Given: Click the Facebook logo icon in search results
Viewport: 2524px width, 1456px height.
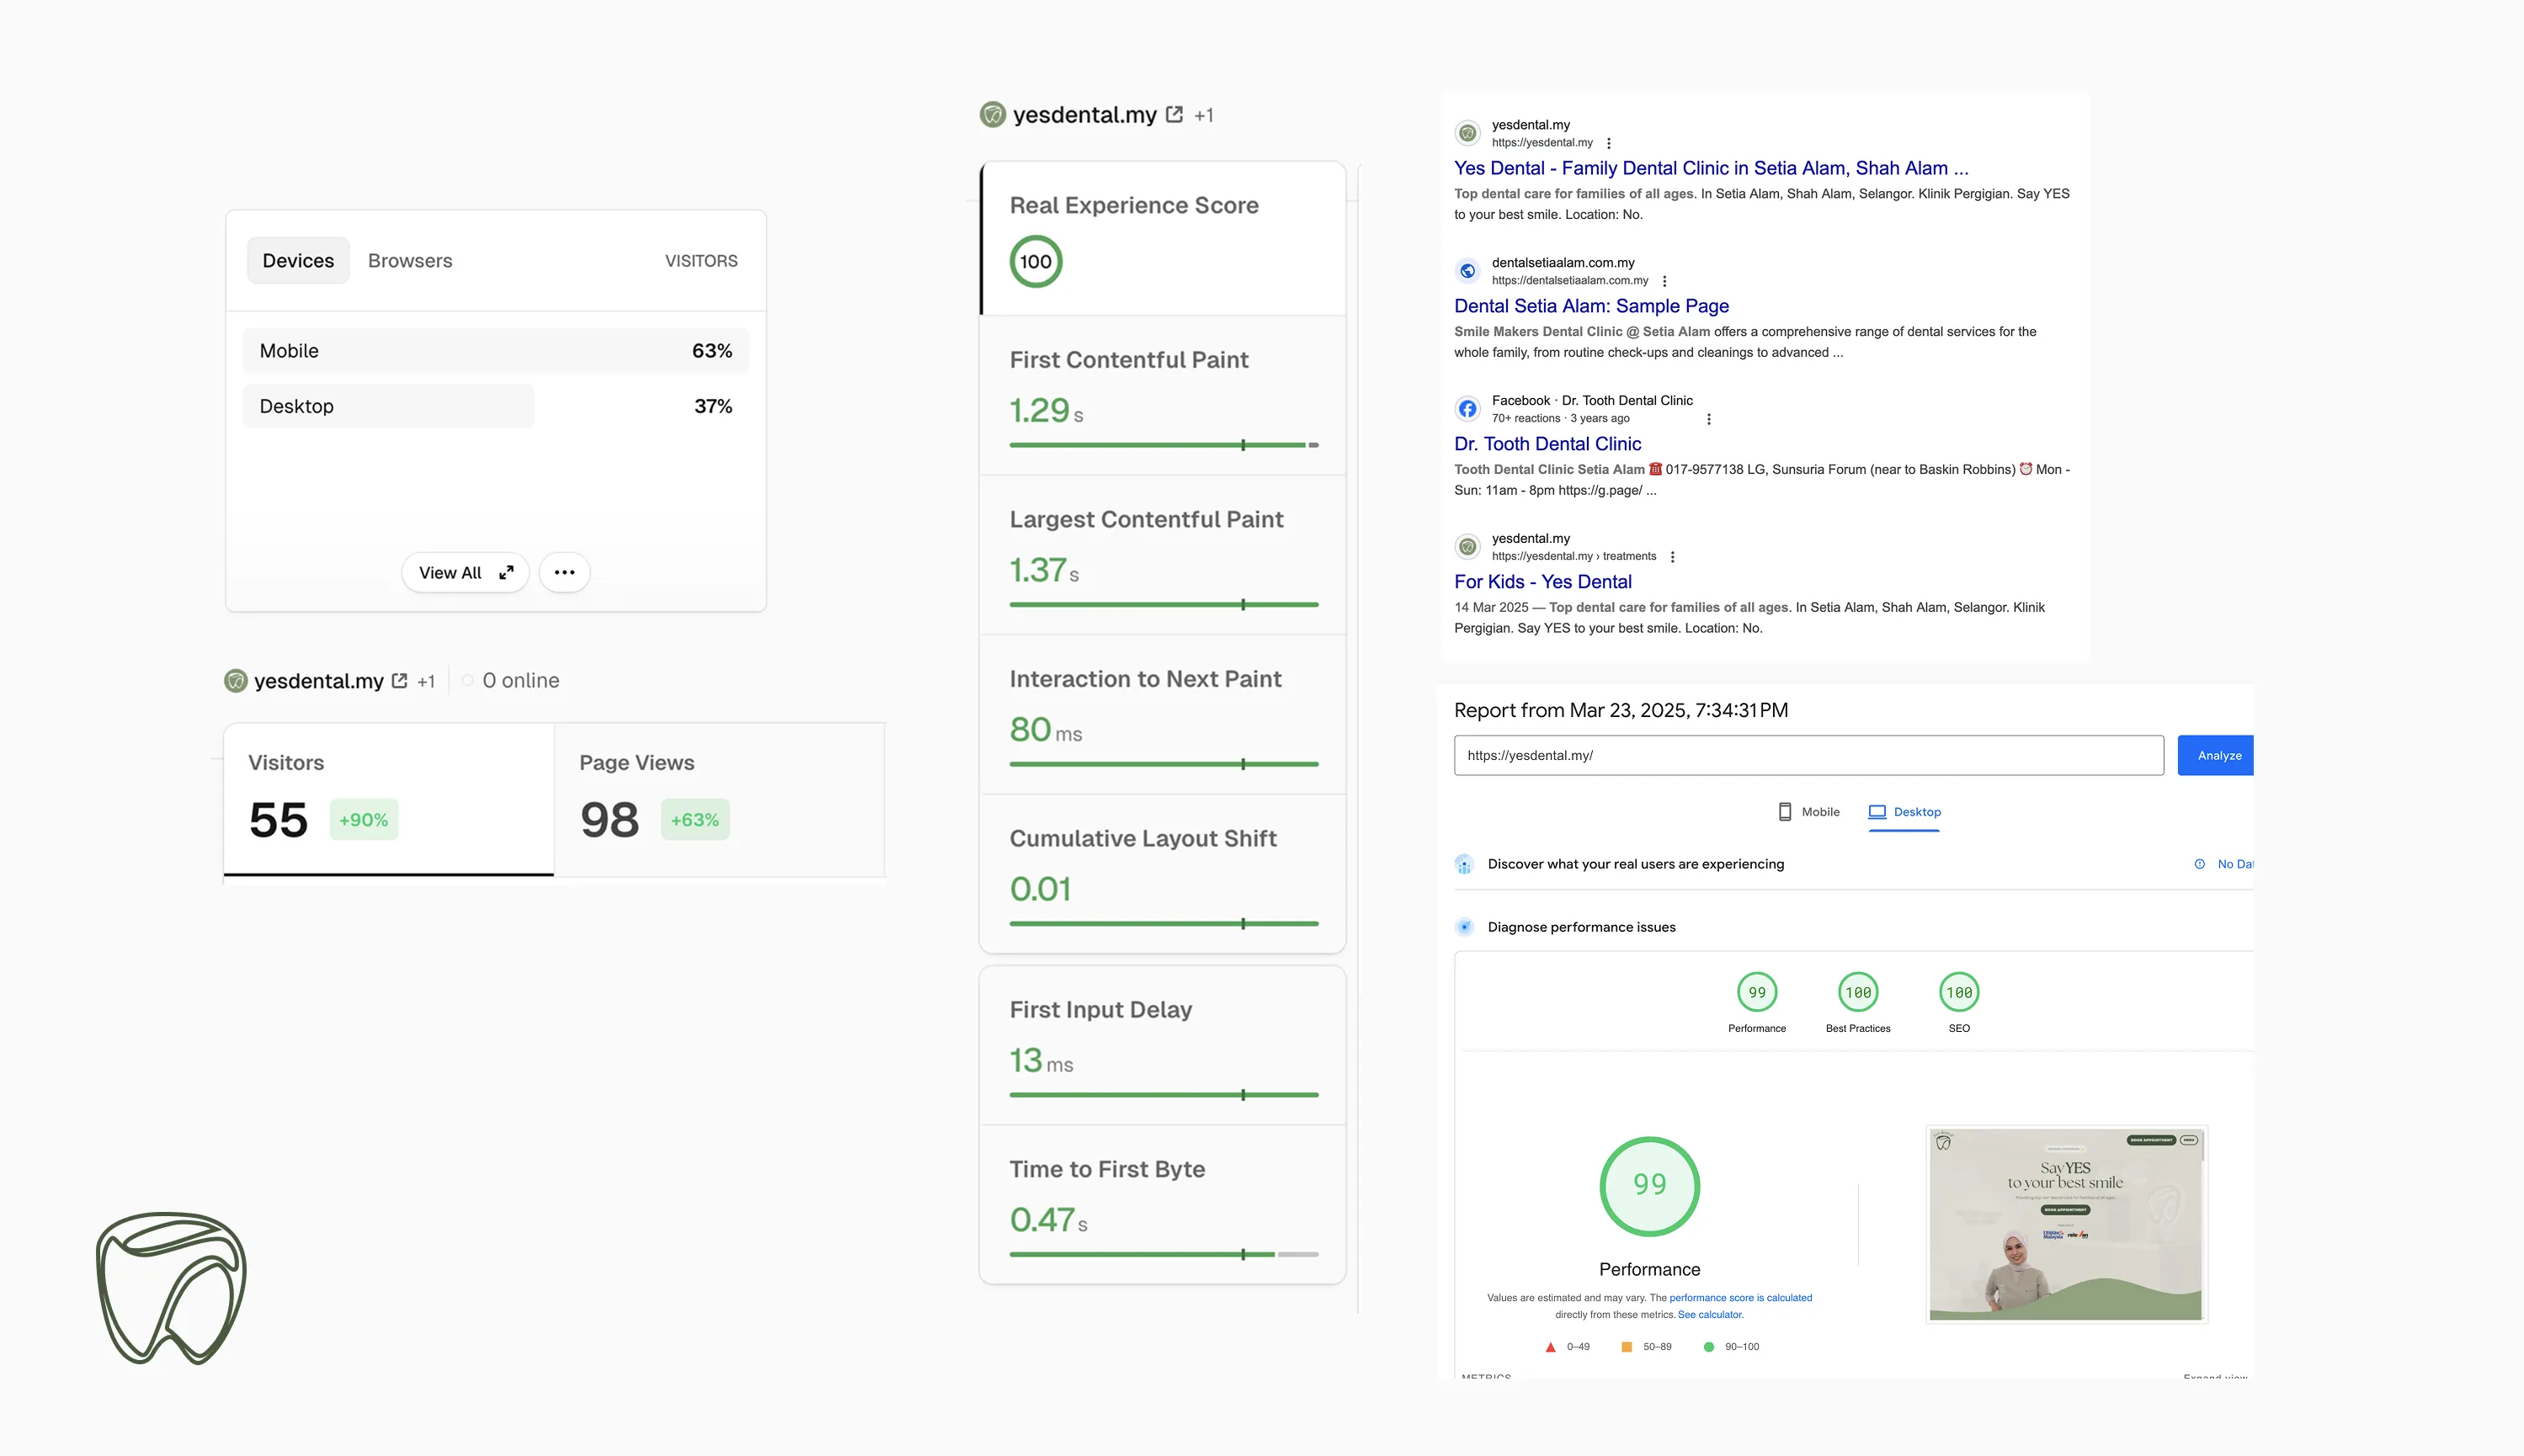Looking at the screenshot, I should point(1467,409).
